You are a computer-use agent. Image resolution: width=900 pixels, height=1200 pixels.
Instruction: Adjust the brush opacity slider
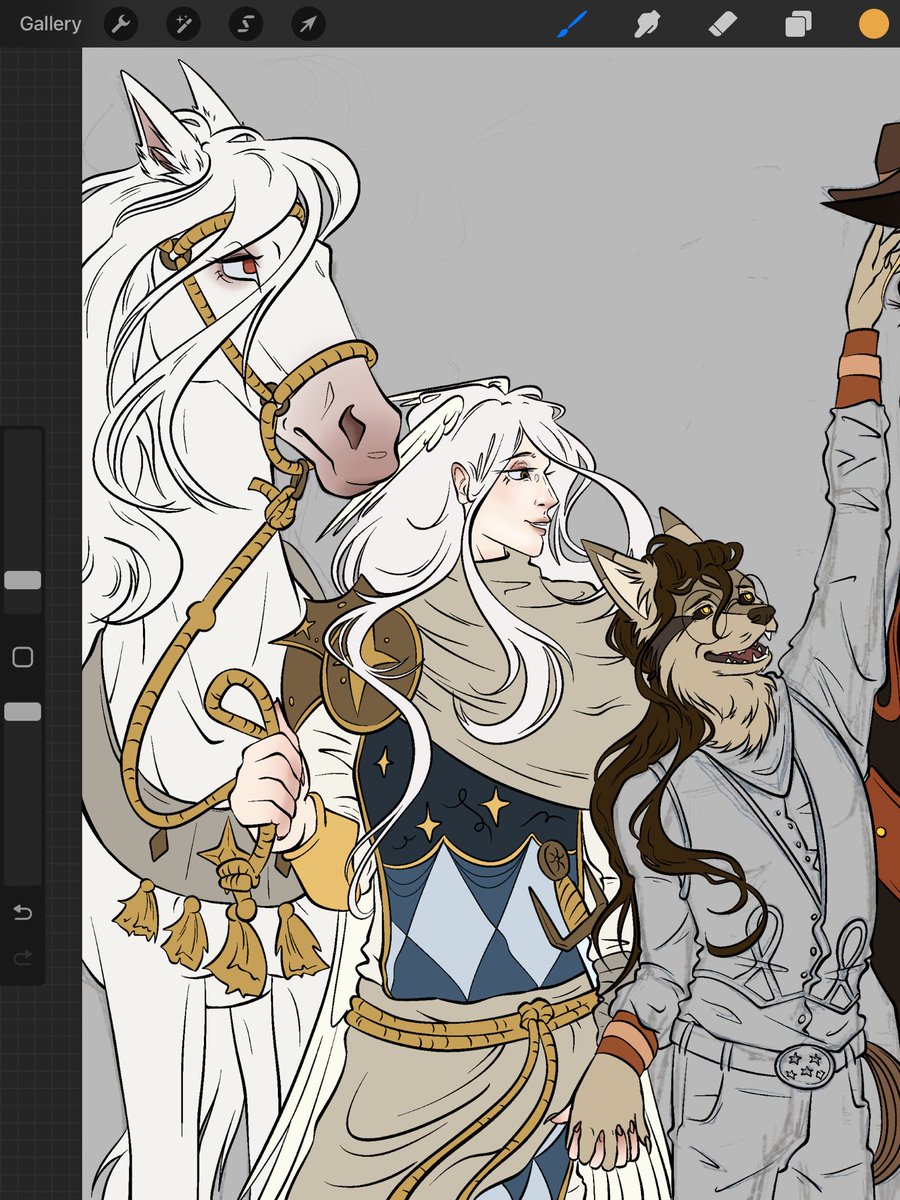pos(22,711)
